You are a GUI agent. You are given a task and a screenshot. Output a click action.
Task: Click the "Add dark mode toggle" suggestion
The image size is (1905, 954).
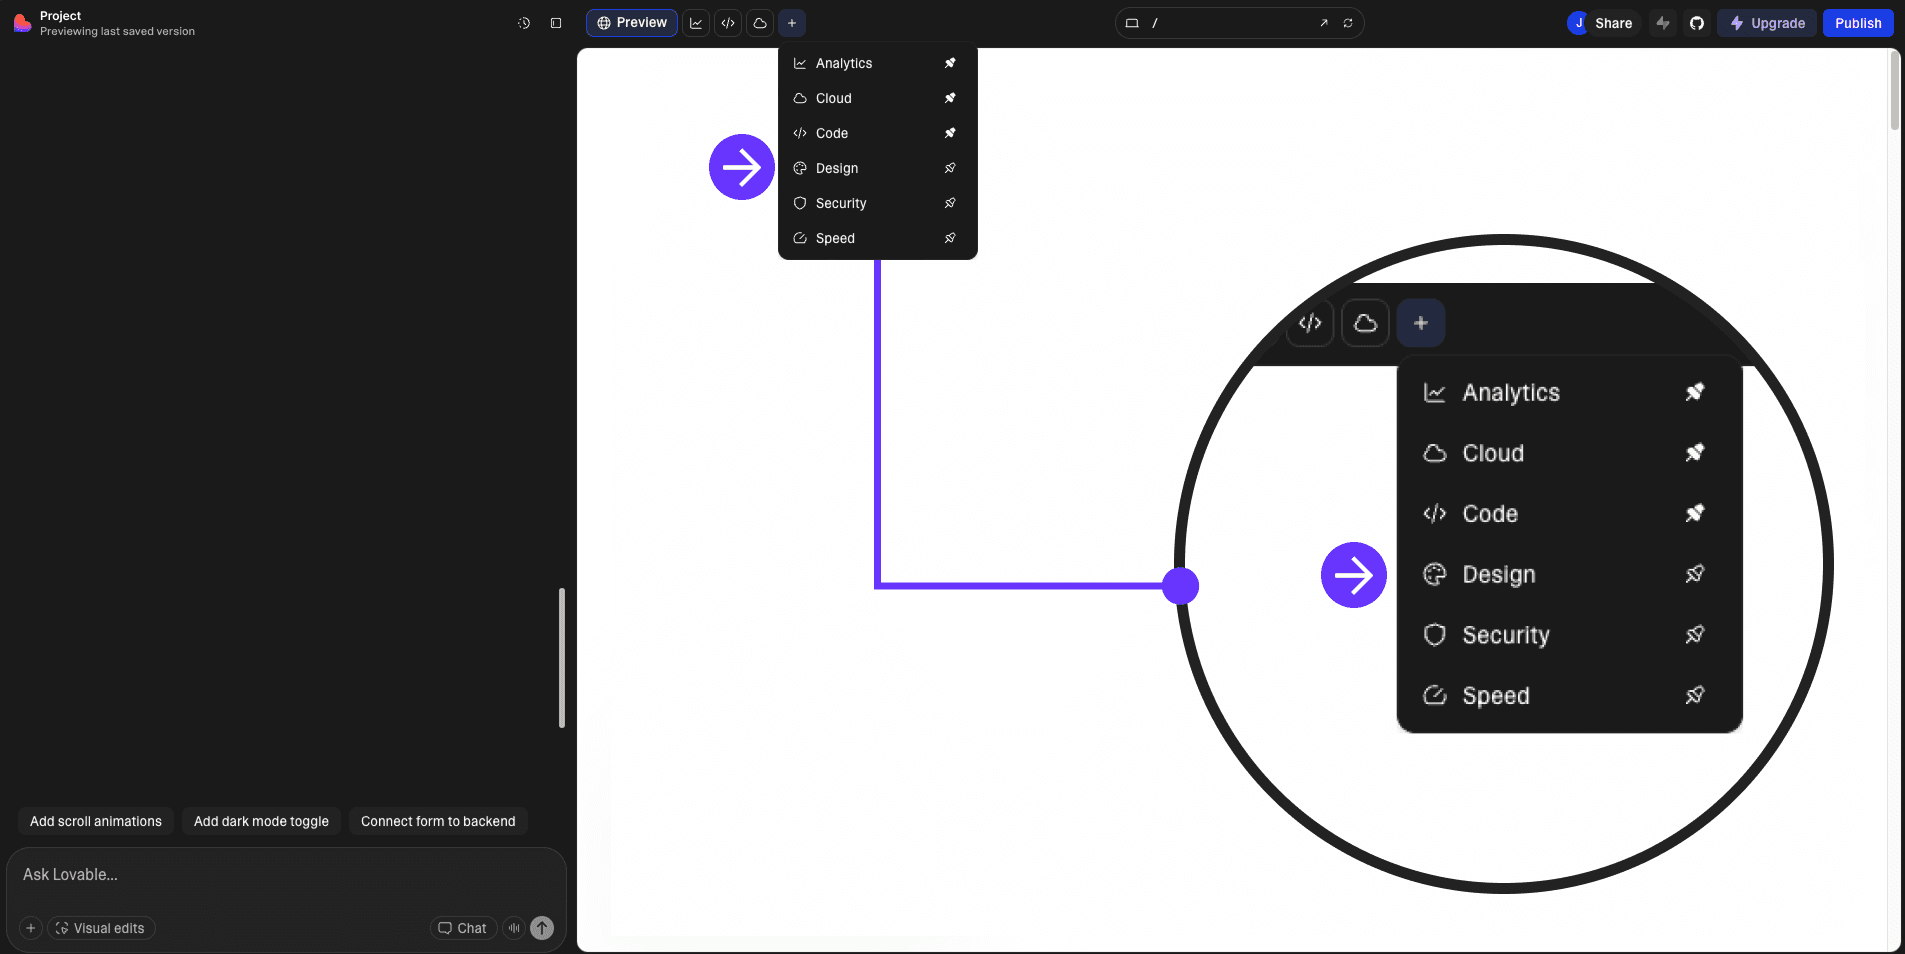click(261, 821)
